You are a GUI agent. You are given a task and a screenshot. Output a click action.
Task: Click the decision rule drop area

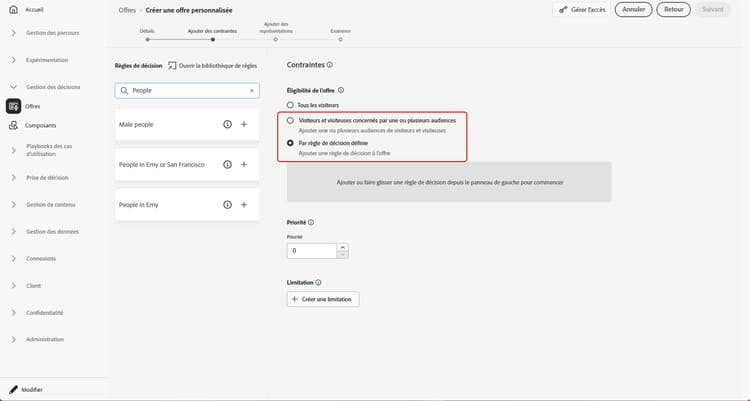[x=449, y=182]
